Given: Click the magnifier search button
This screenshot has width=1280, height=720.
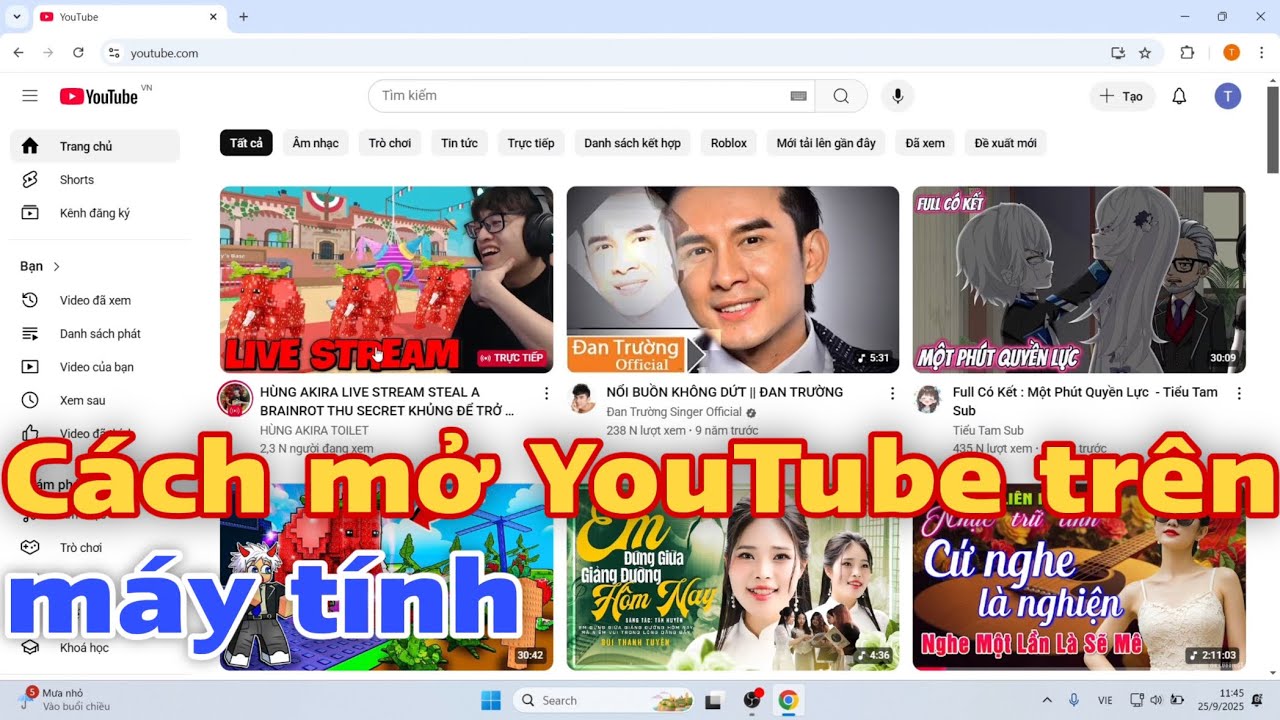Looking at the screenshot, I should click(841, 96).
